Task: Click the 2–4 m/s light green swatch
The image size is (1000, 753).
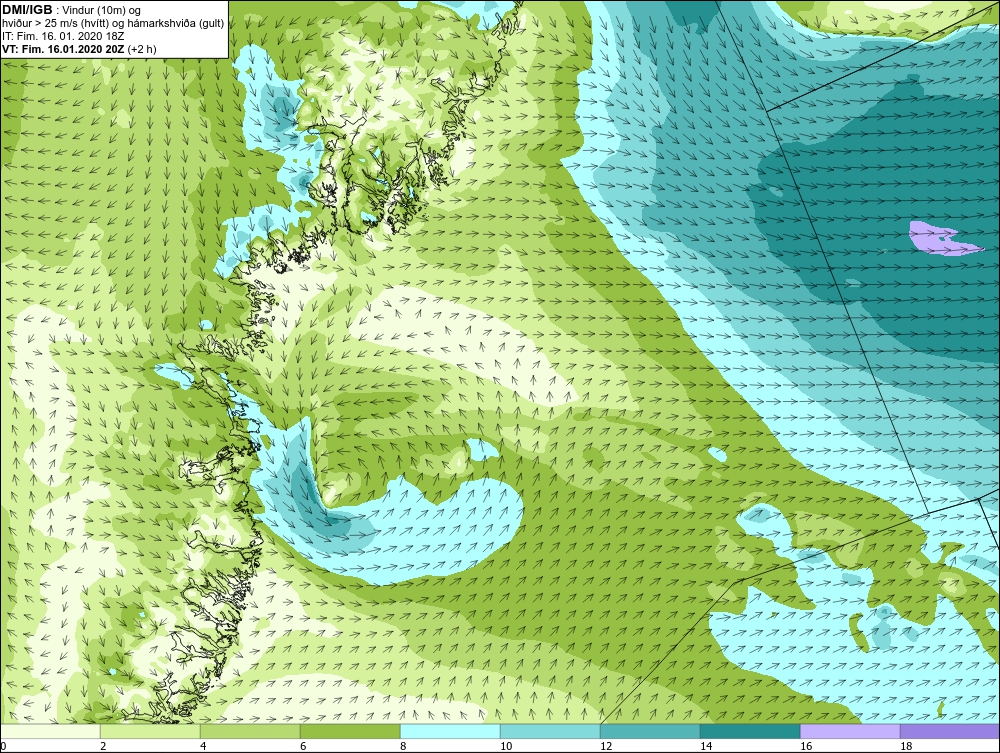Action: (x=150, y=731)
